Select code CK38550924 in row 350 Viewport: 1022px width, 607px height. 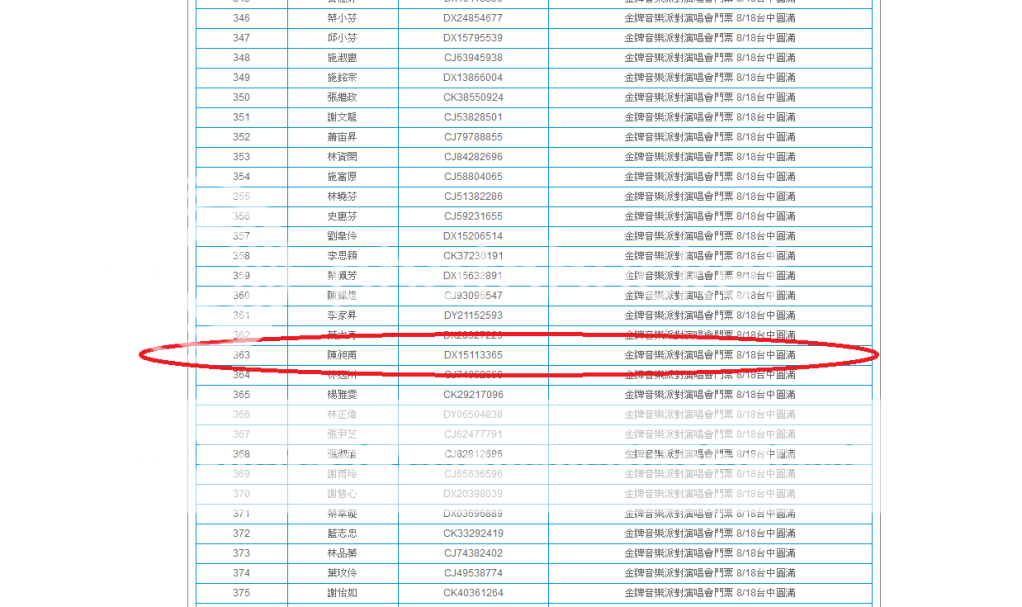(x=473, y=98)
